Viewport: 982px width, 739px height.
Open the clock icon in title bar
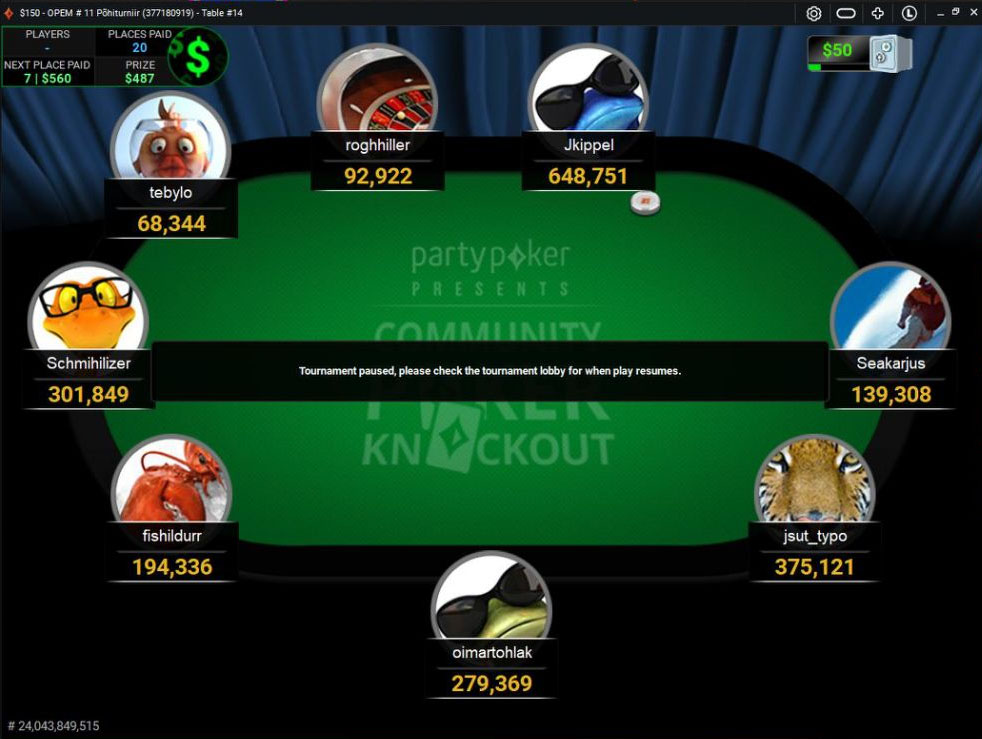click(x=909, y=13)
